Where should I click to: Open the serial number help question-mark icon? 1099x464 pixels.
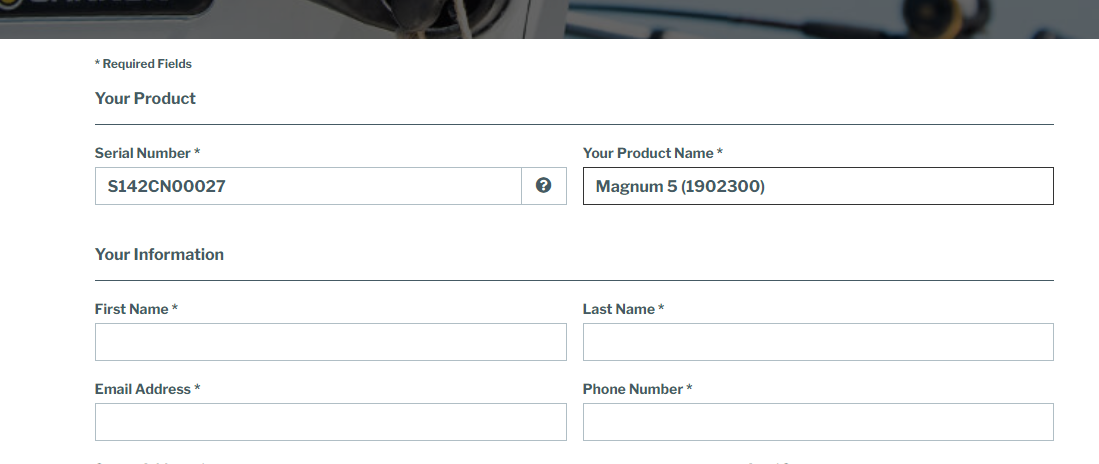coord(543,186)
